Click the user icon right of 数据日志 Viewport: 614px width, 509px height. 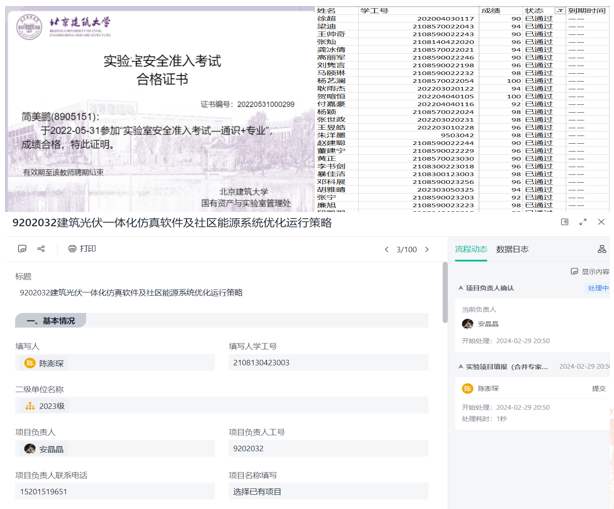click(x=601, y=249)
